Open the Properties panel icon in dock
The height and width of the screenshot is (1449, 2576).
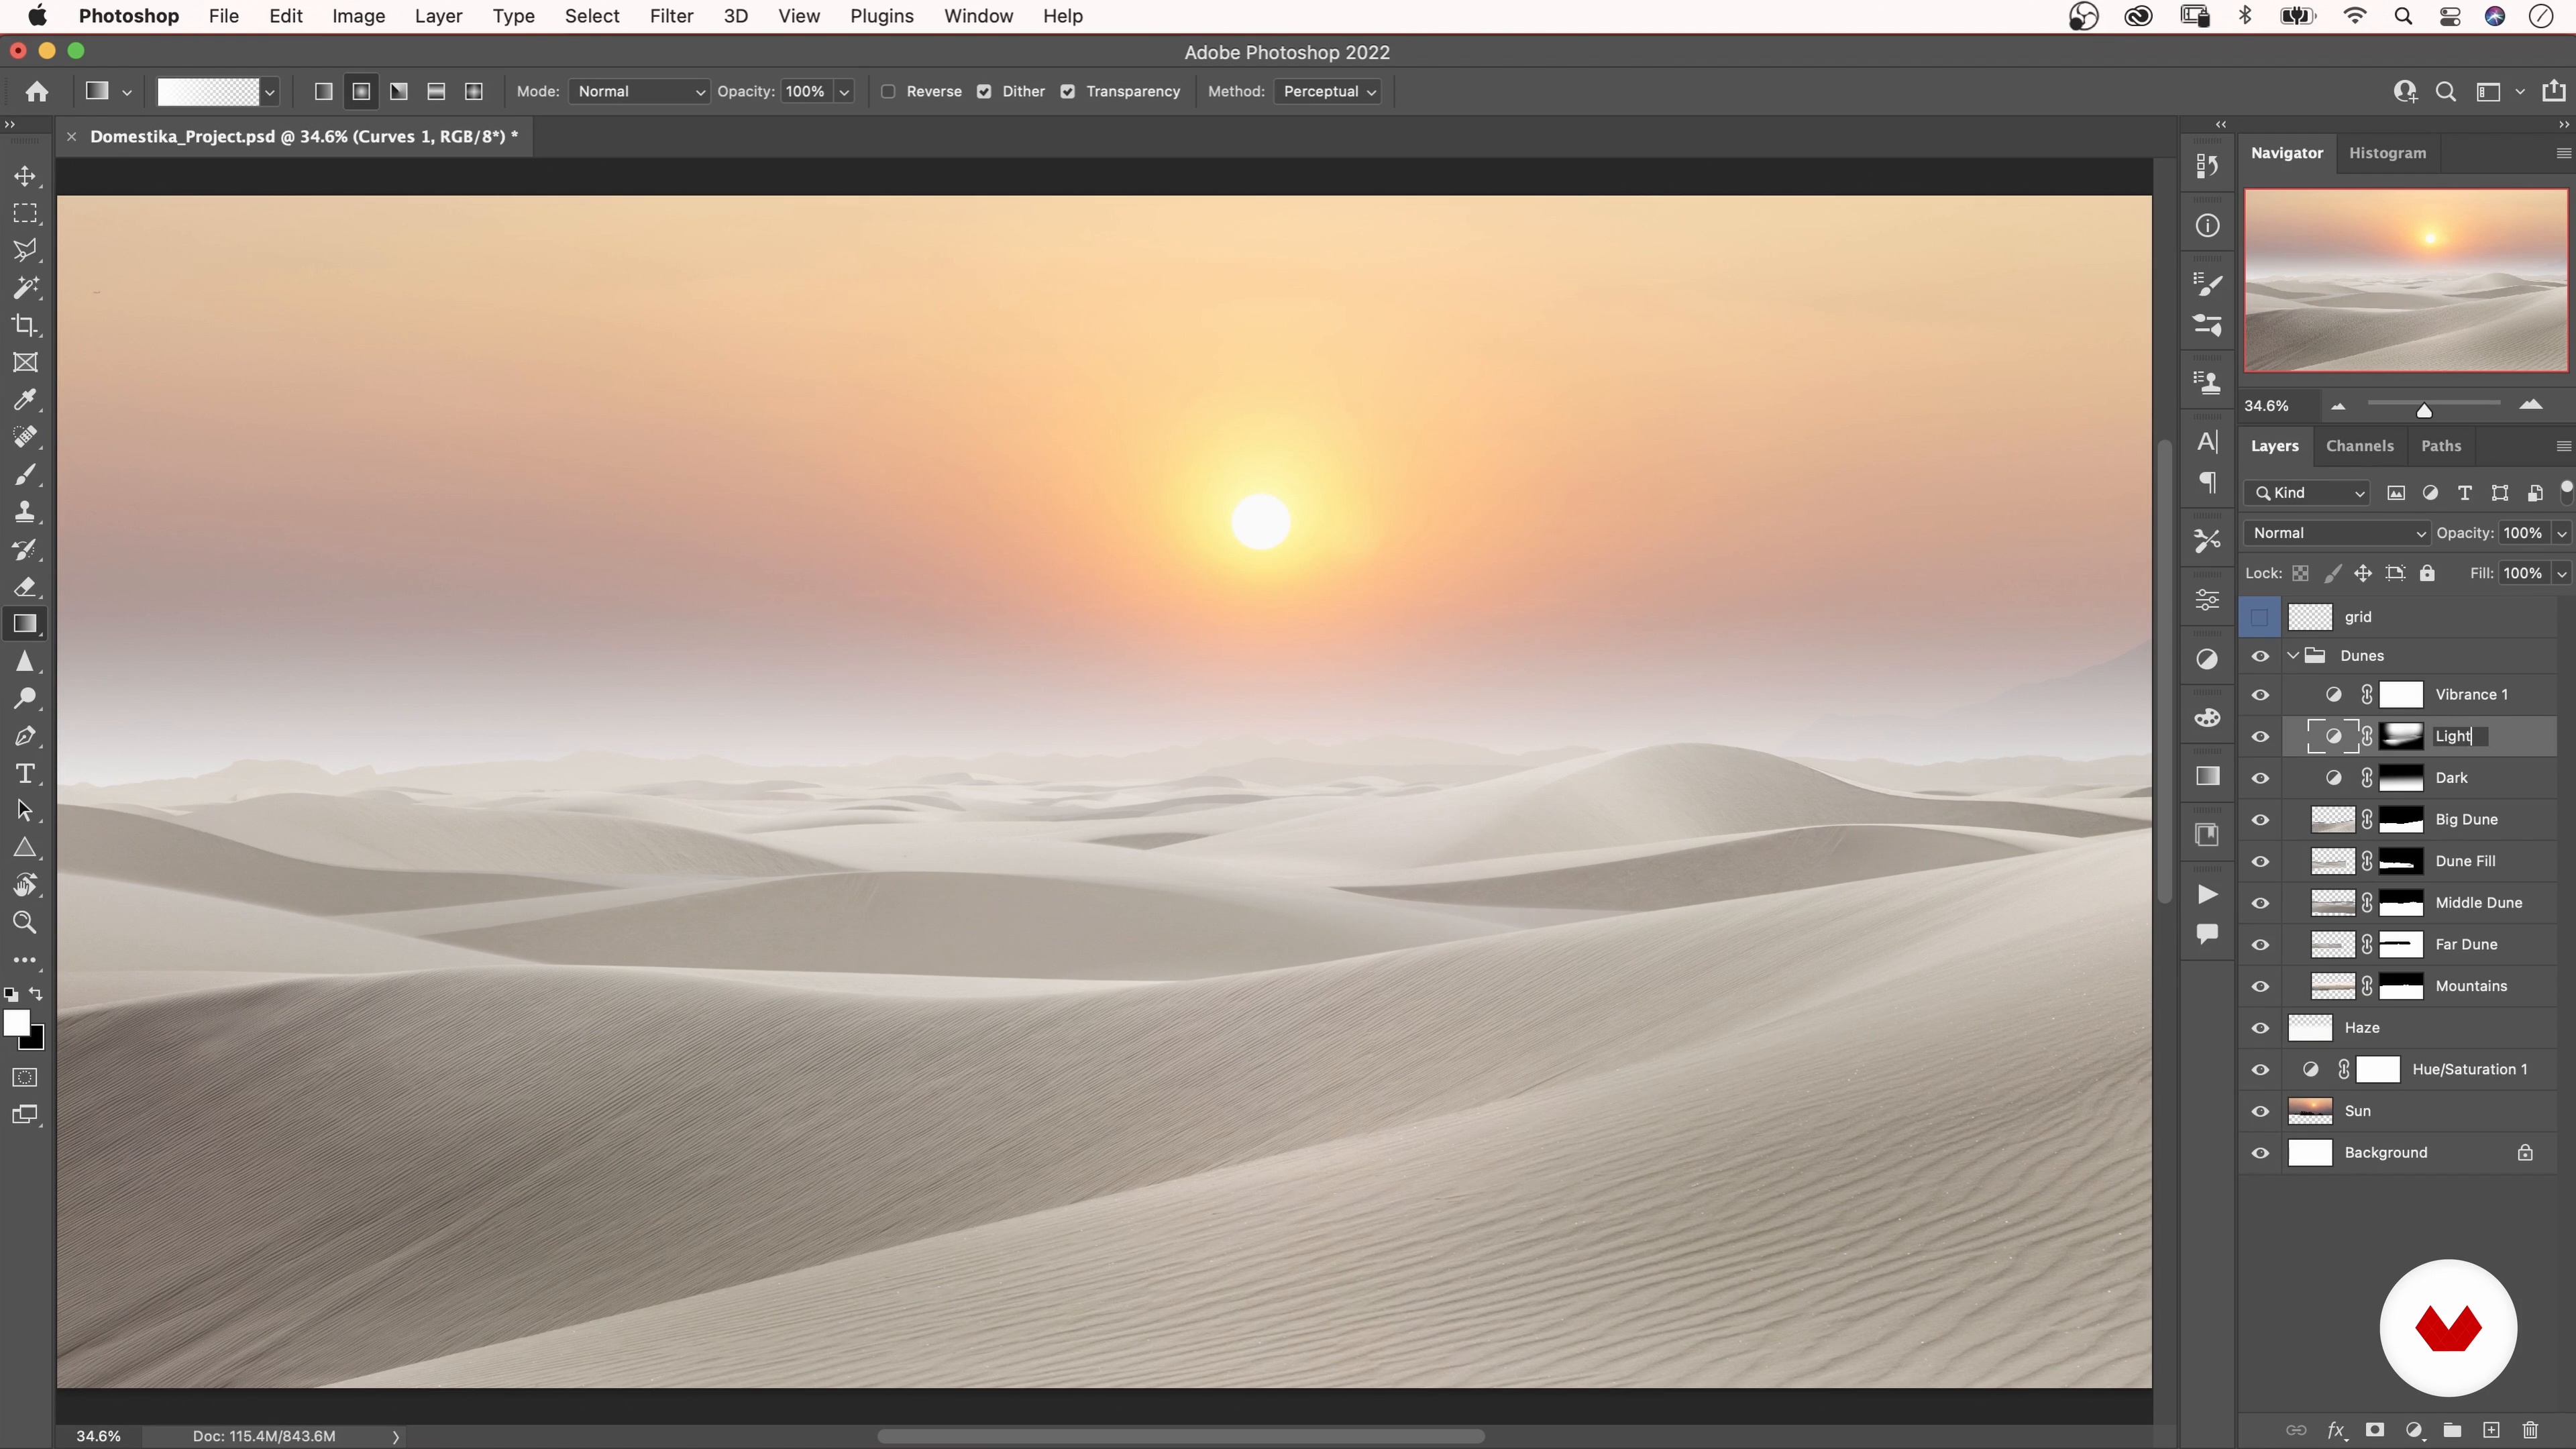coord(2207,600)
